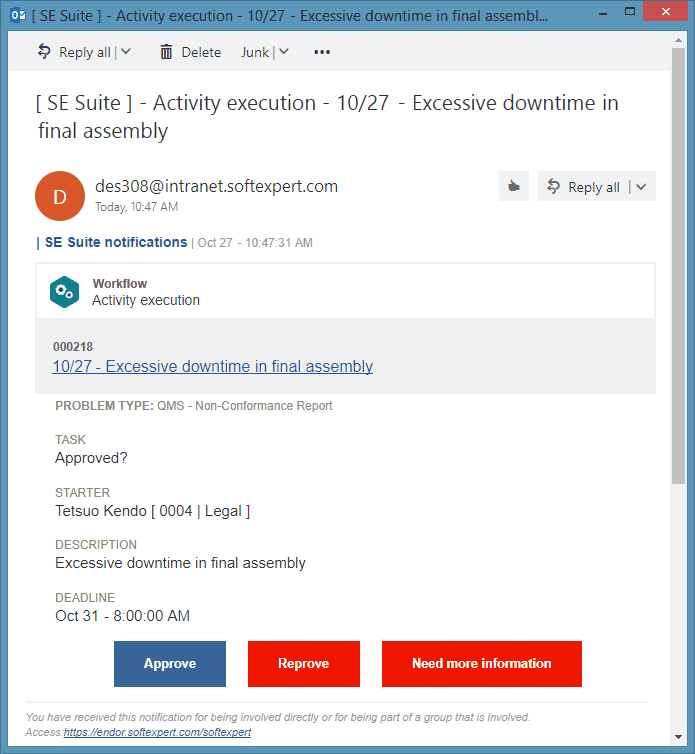Click sender address des308@intranet.softexpert.com
The height and width of the screenshot is (754, 695).
[x=216, y=186]
